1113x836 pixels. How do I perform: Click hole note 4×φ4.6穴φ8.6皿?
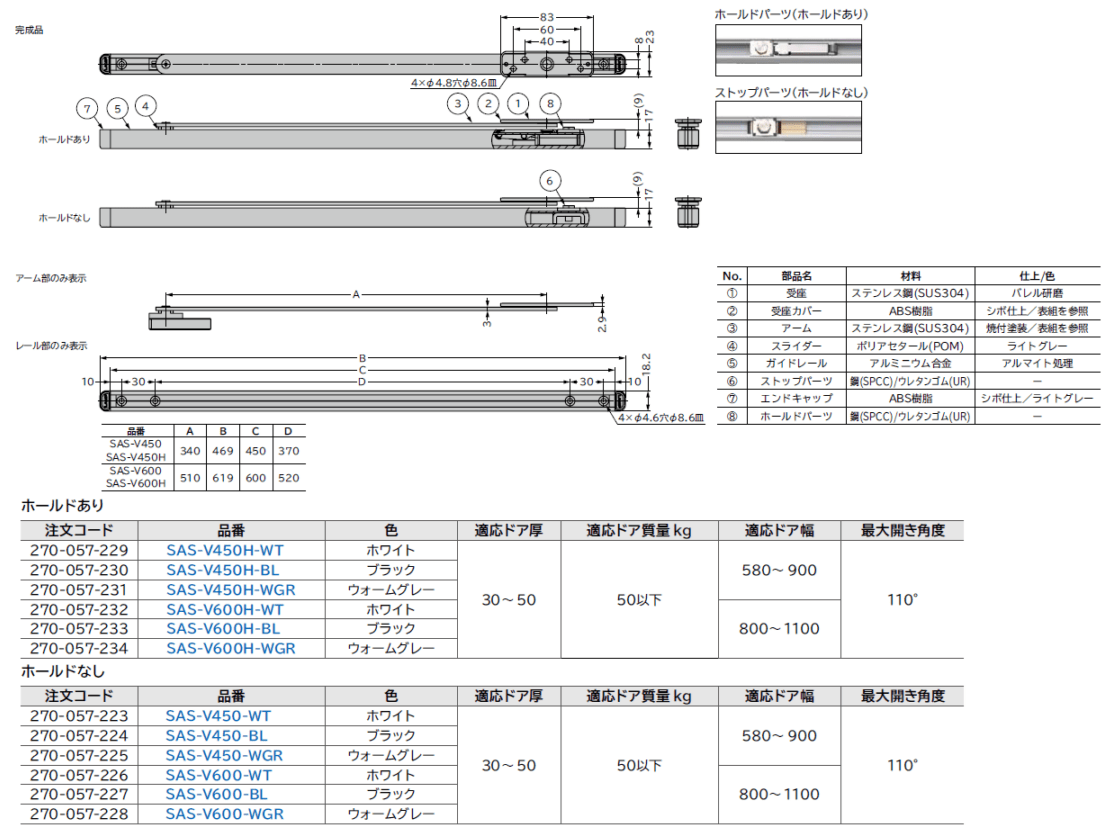pos(662,418)
